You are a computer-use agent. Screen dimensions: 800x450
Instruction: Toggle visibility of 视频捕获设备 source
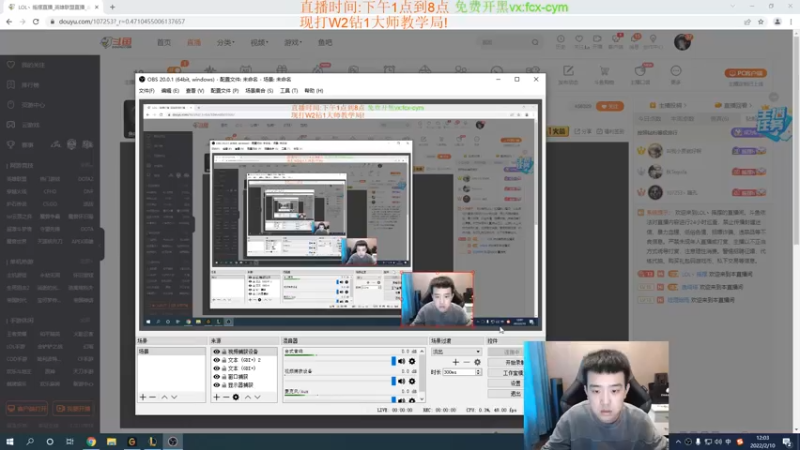pos(216,352)
